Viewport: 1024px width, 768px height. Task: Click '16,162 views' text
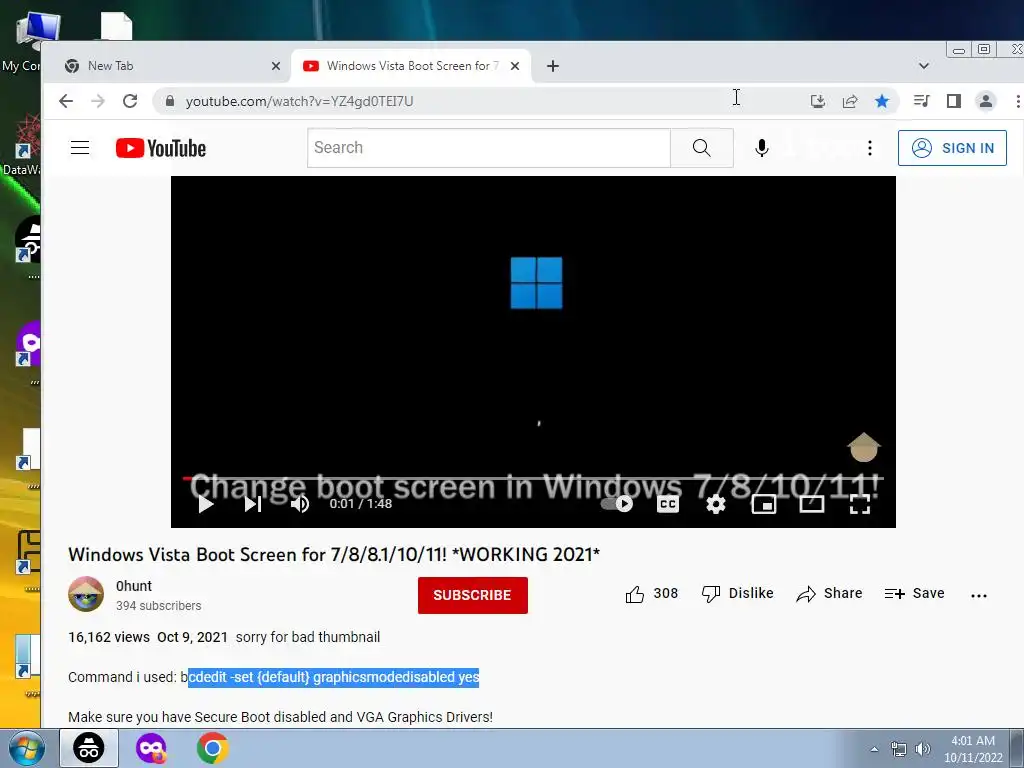(109, 637)
